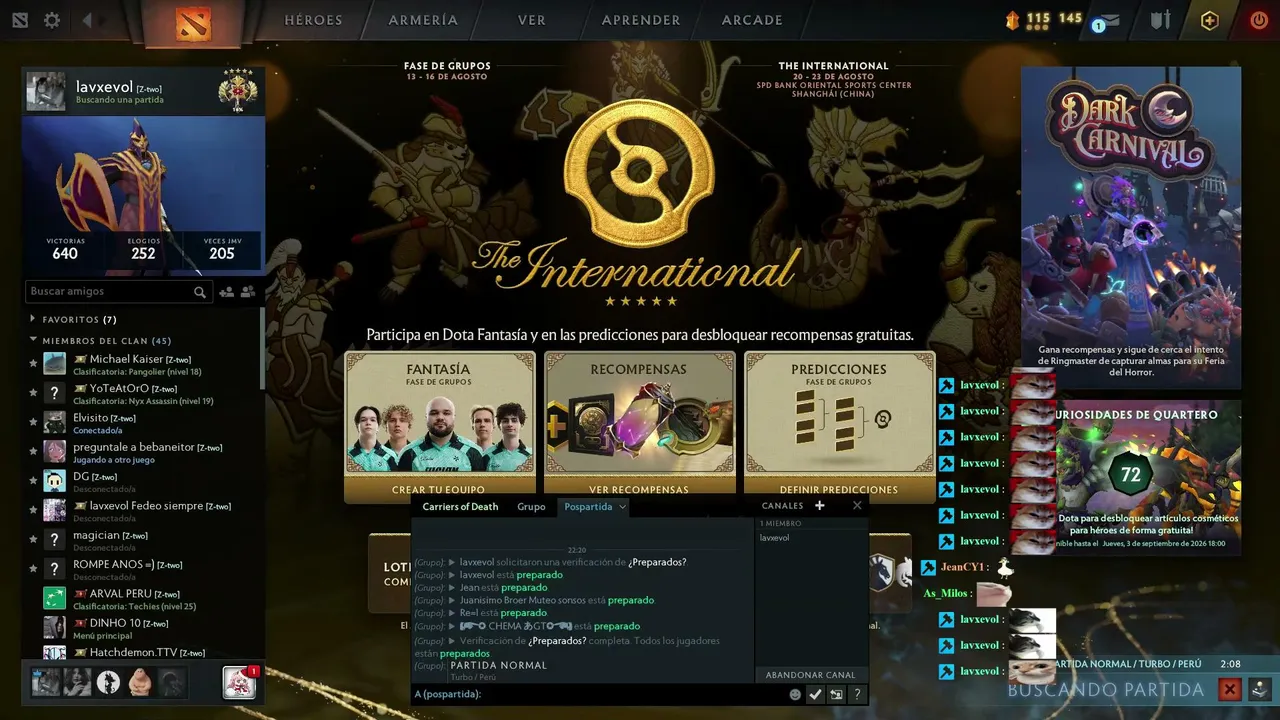The height and width of the screenshot is (720, 1280).
Task: Collapse the Miembros del Clan section
Action: [x=34, y=341]
